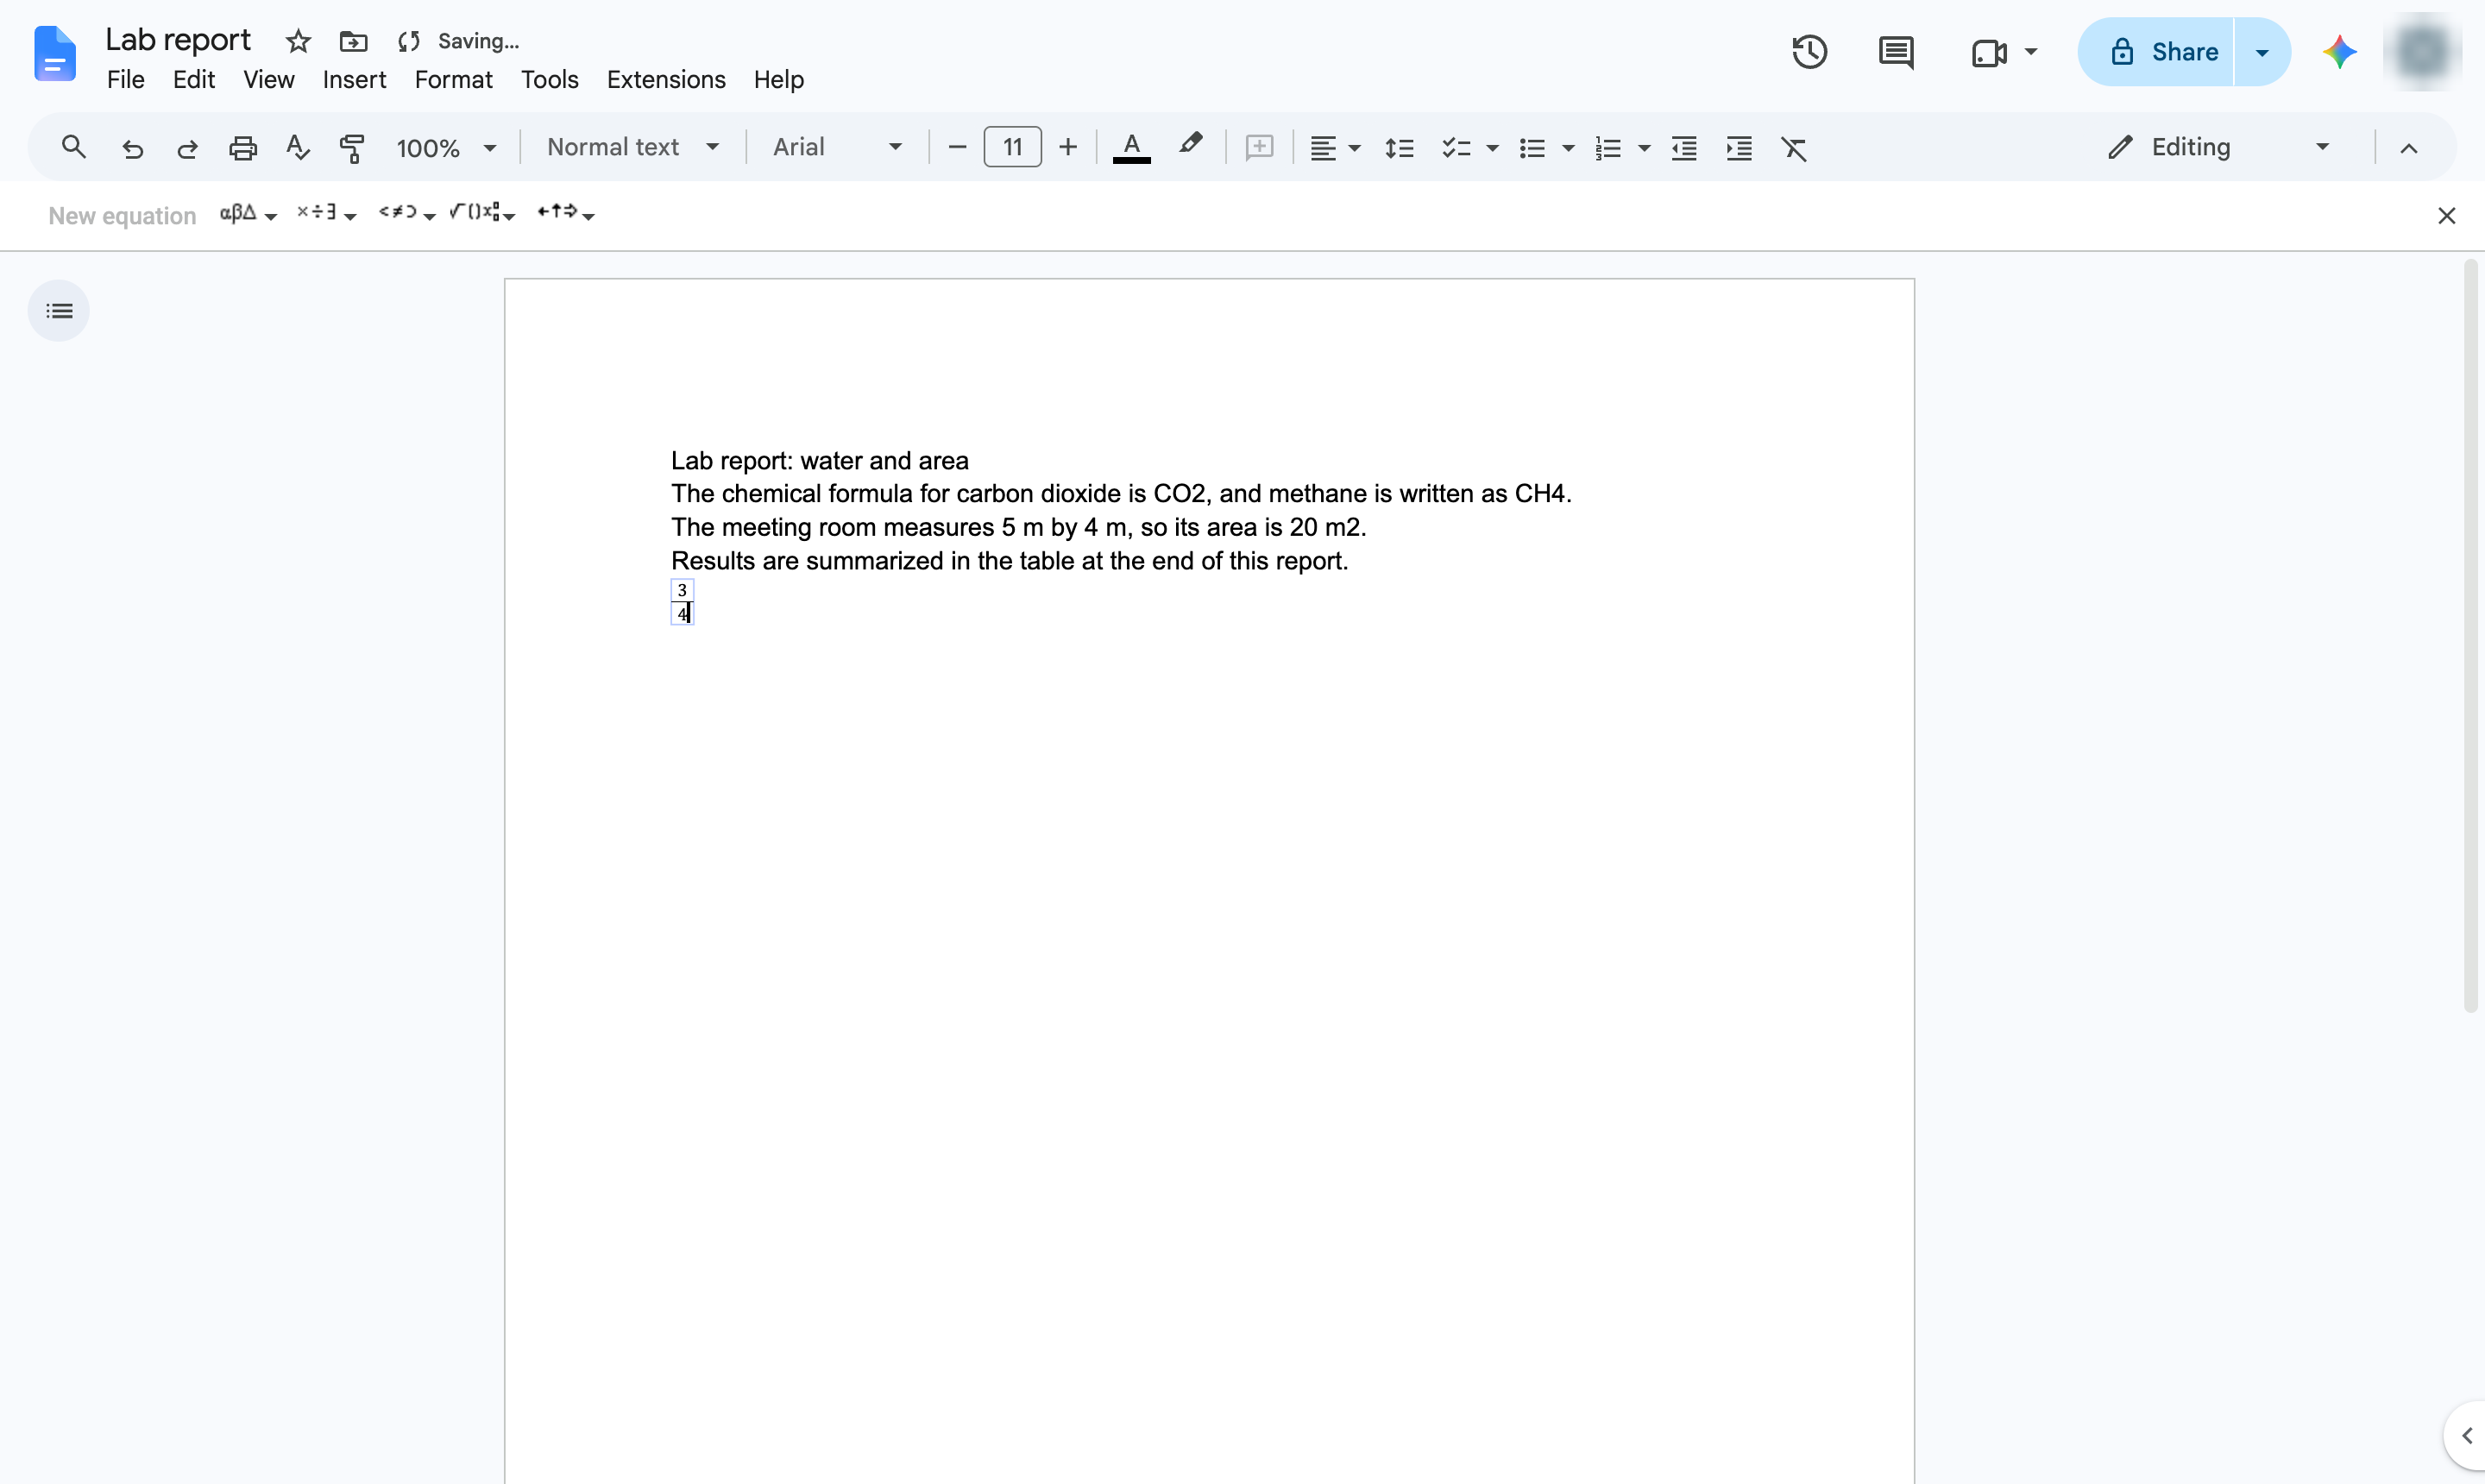Print the document
The image size is (2485, 1484).
(x=243, y=148)
